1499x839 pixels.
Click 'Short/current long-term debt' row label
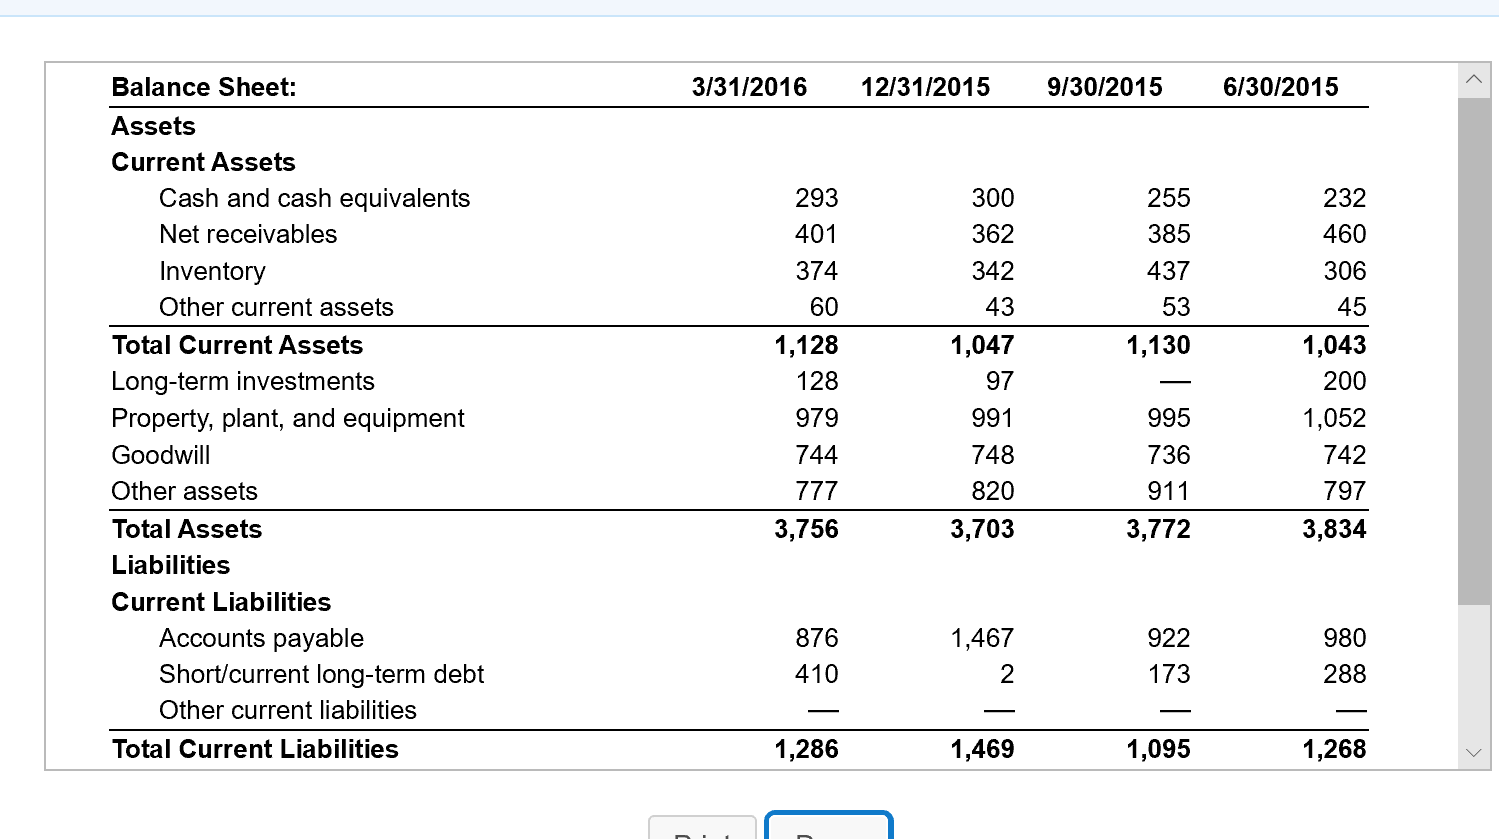(x=321, y=674)
